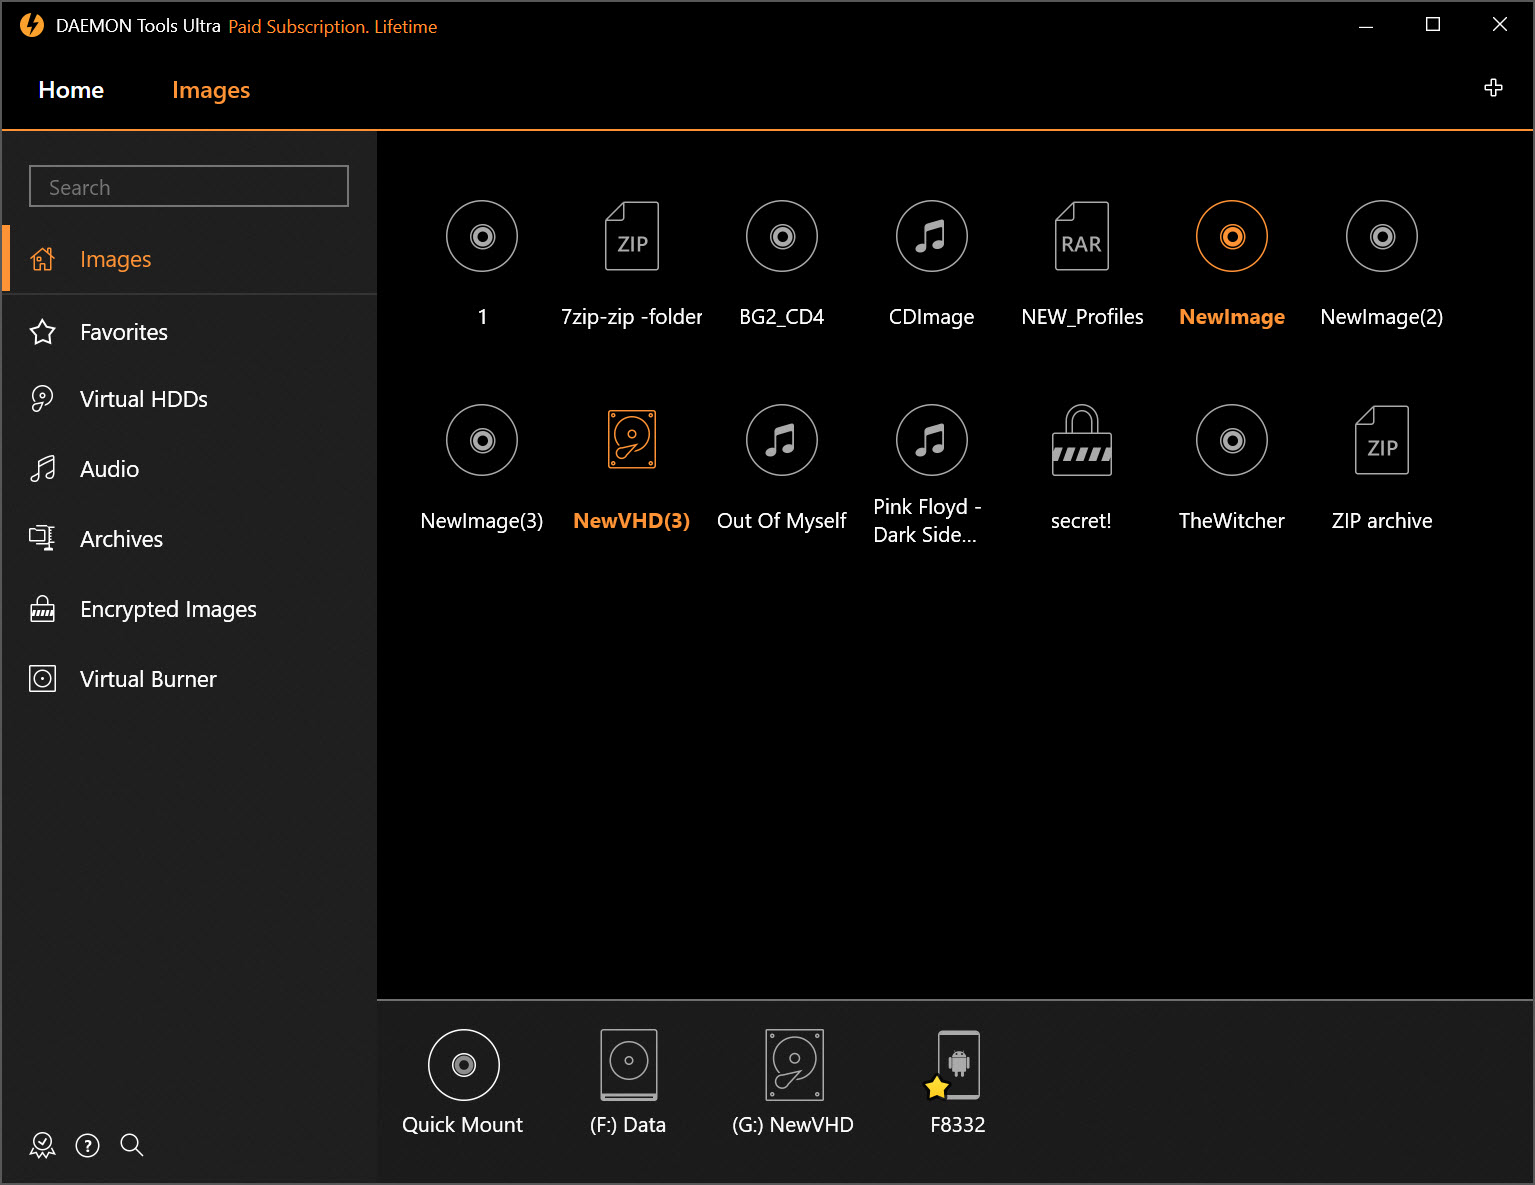Select the TheWitcher disc image
This screenshot has height=1185, width=1535.
point(1232,440)
